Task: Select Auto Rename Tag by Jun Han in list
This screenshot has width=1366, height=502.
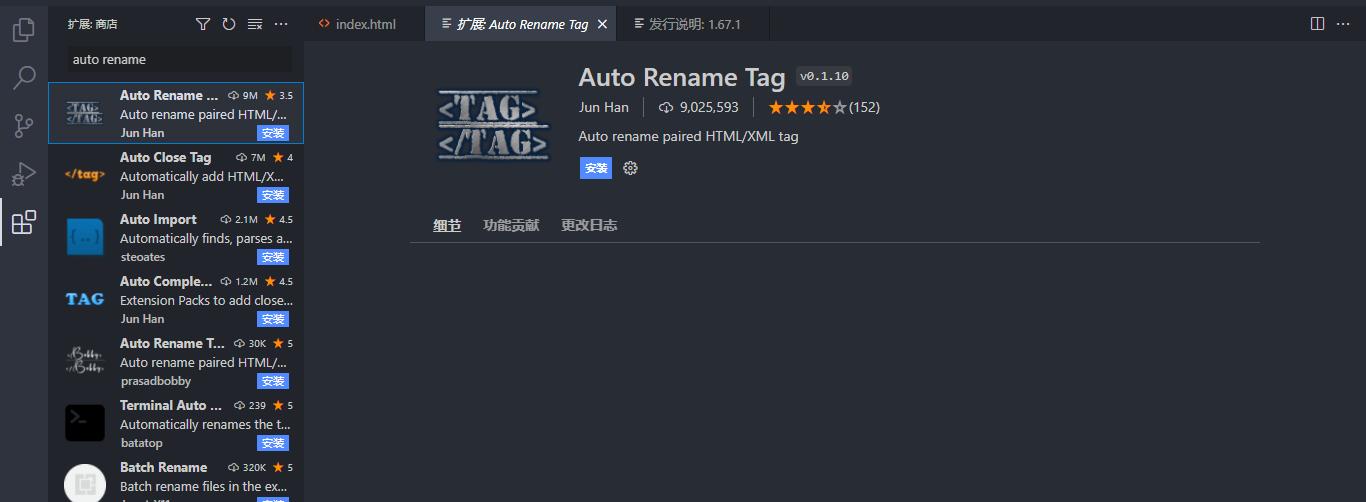Action: point(176,113)
